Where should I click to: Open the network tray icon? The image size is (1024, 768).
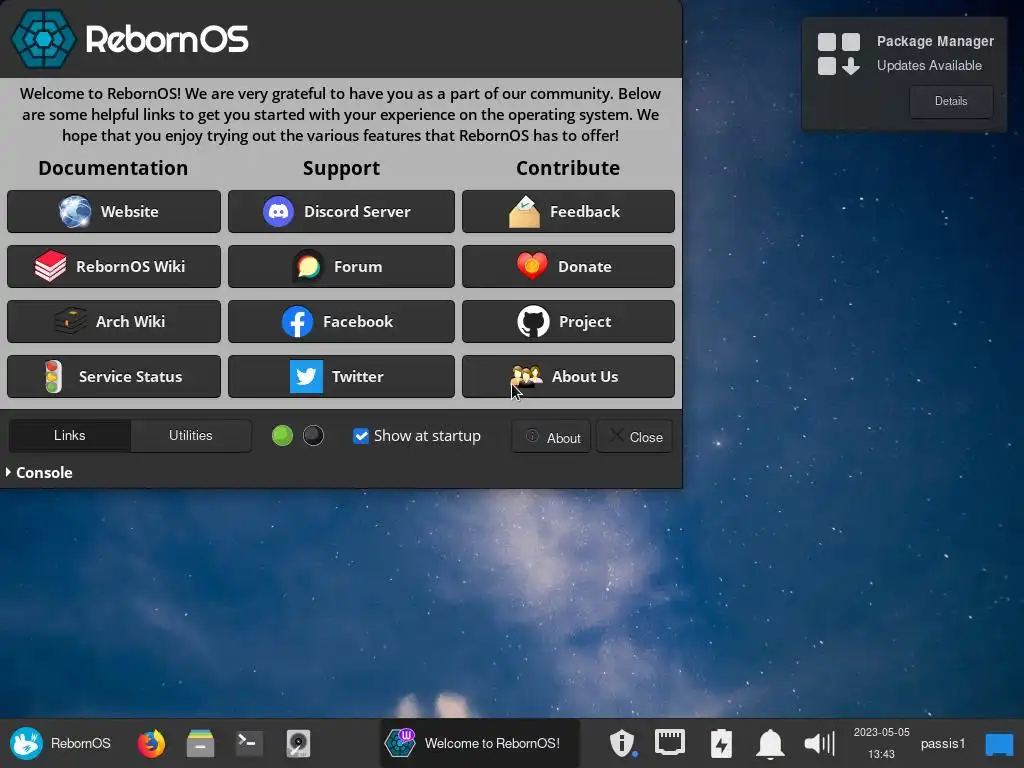[x=670, y=743]
